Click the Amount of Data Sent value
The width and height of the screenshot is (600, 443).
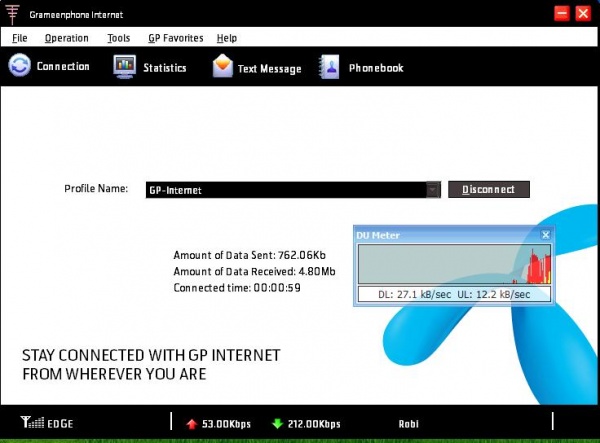302,255
